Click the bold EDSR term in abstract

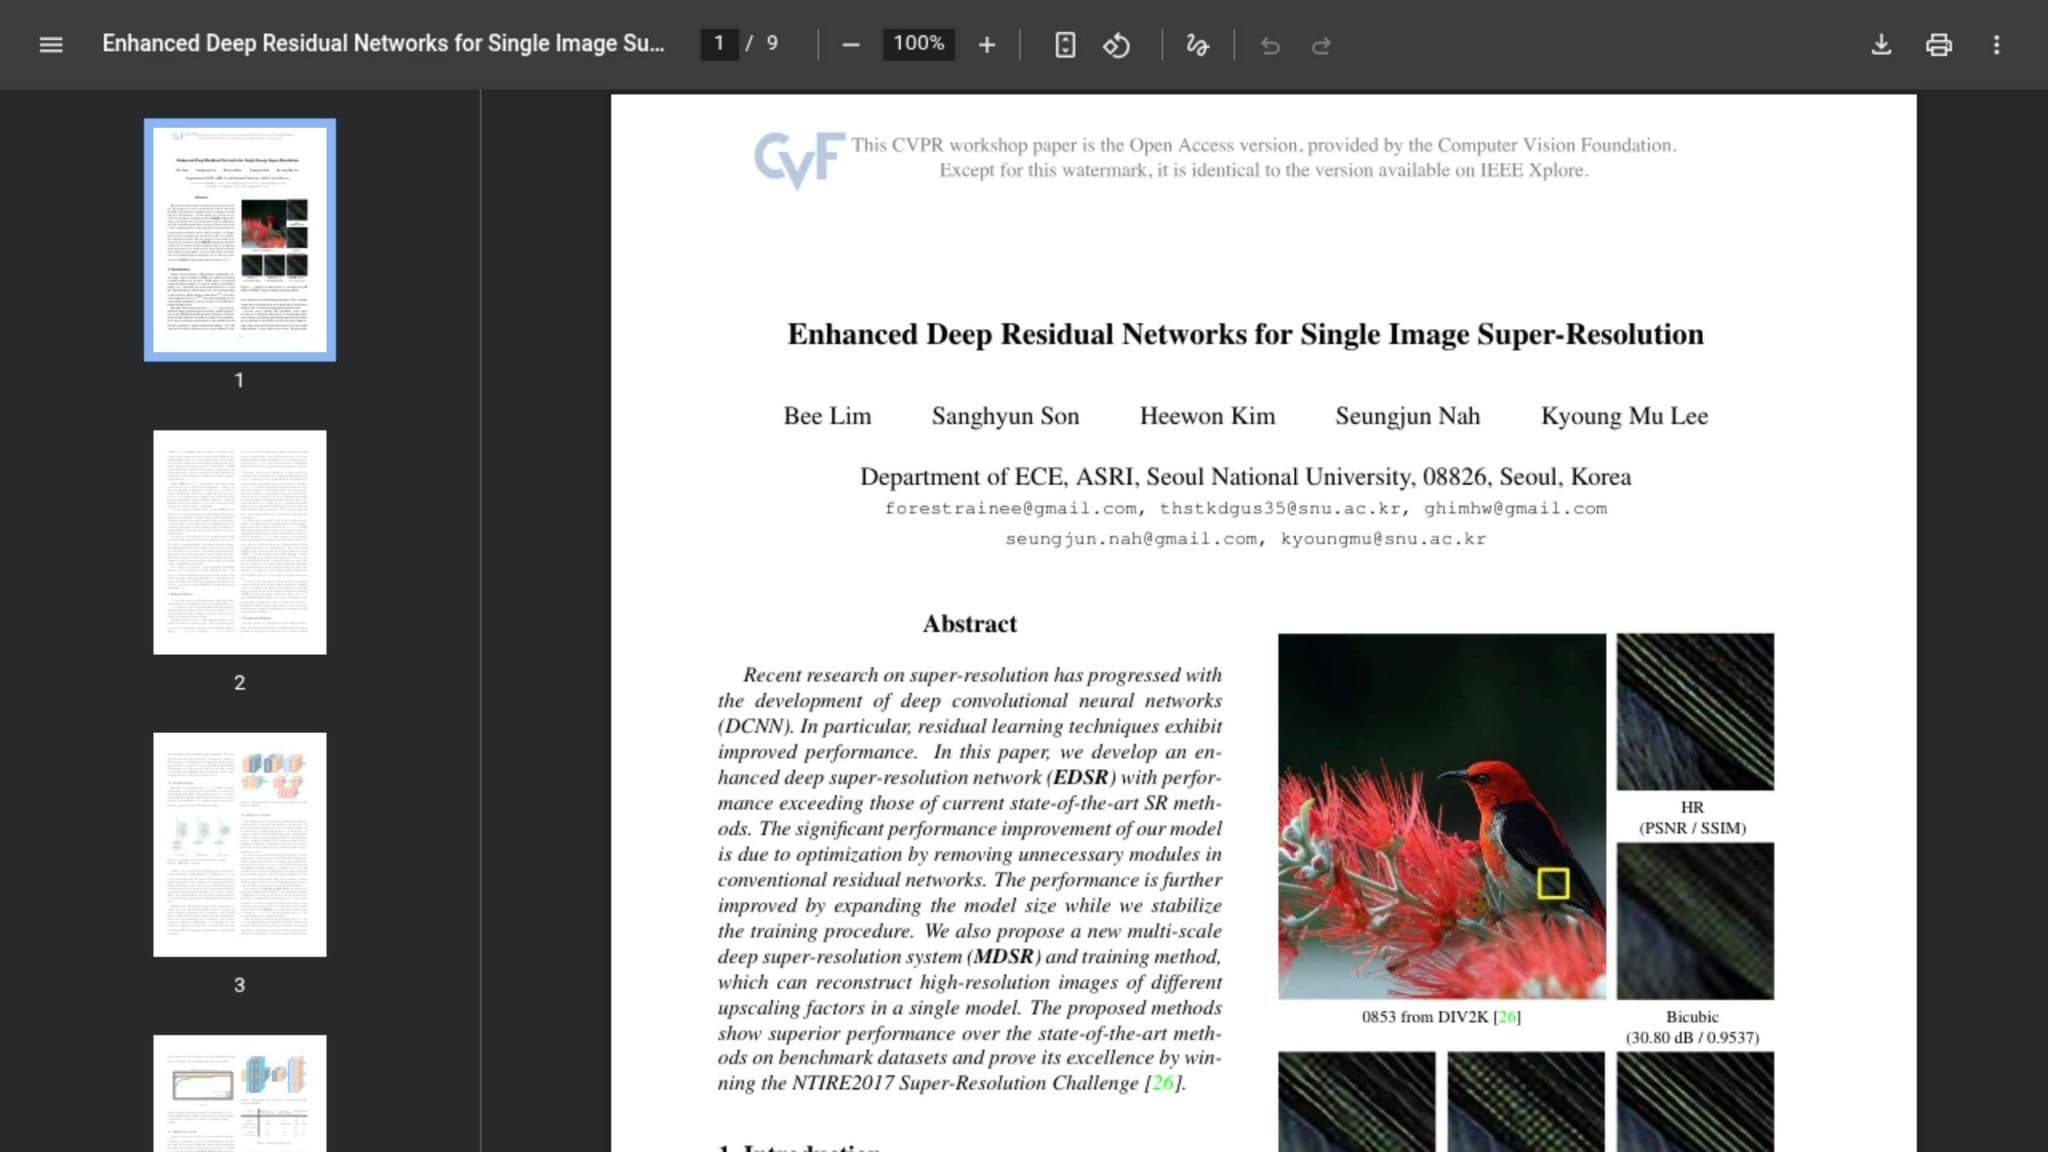[1081, 777]
